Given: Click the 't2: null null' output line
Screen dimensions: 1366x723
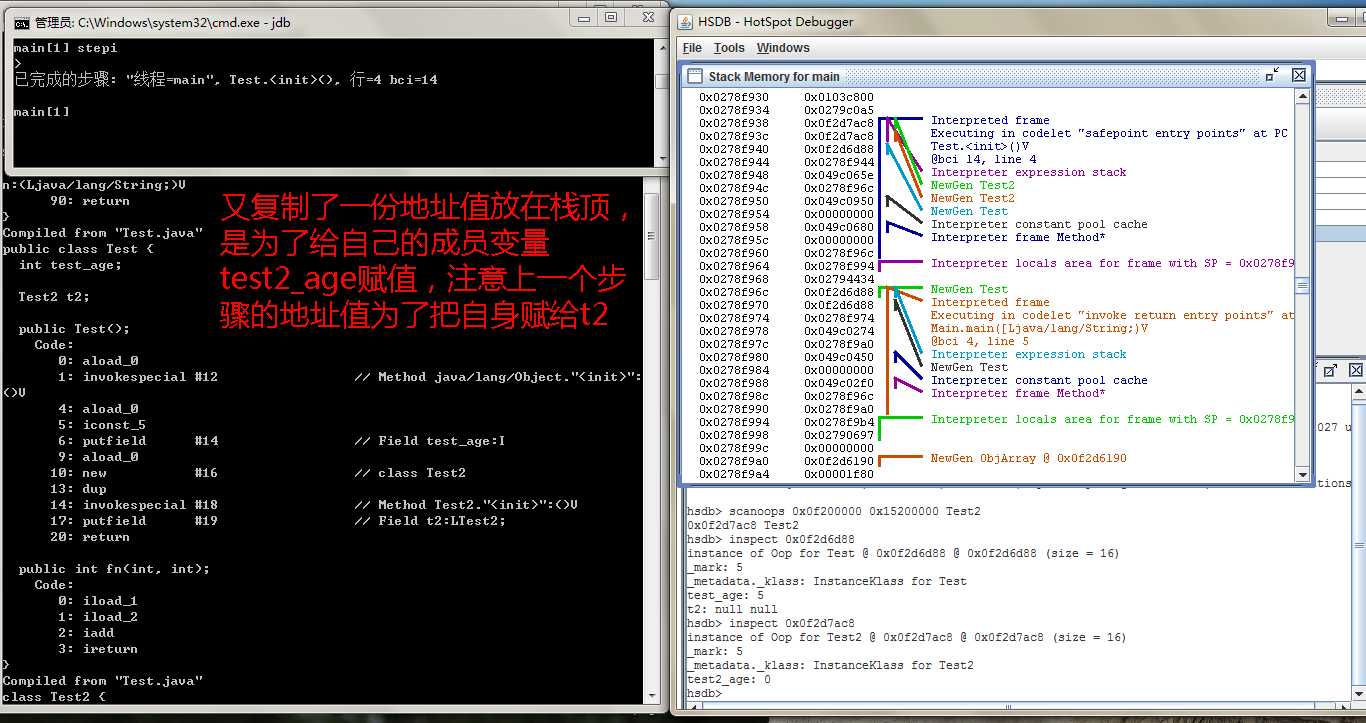Looking at the screenshot, I should (x=732, y=609).
